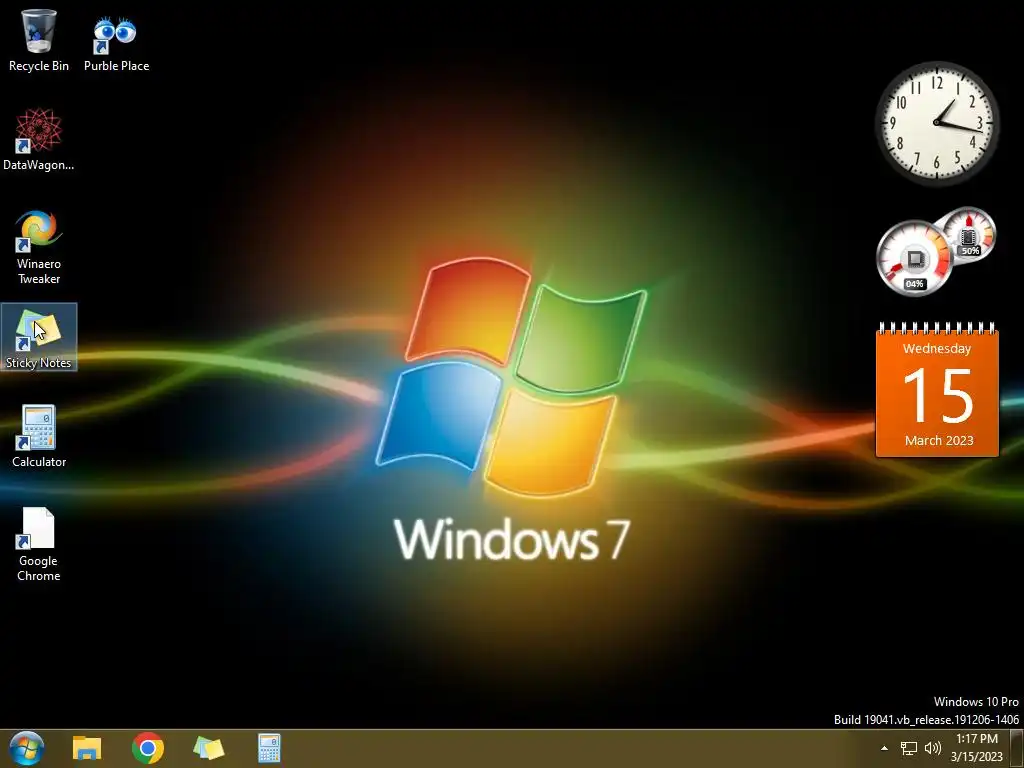1024x768 pixels.
Task: Select the DataWagon desktop shortcut
Action: [x=39, y=140]
